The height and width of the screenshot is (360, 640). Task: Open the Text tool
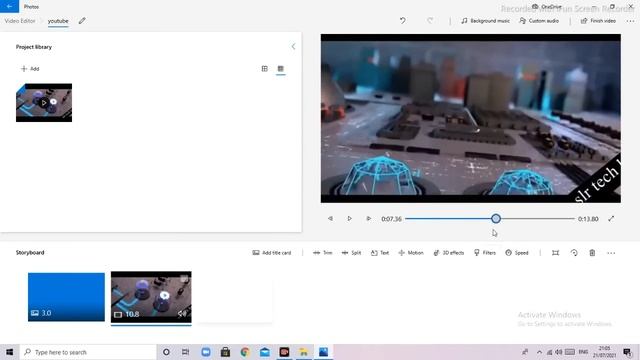point(380,253)
